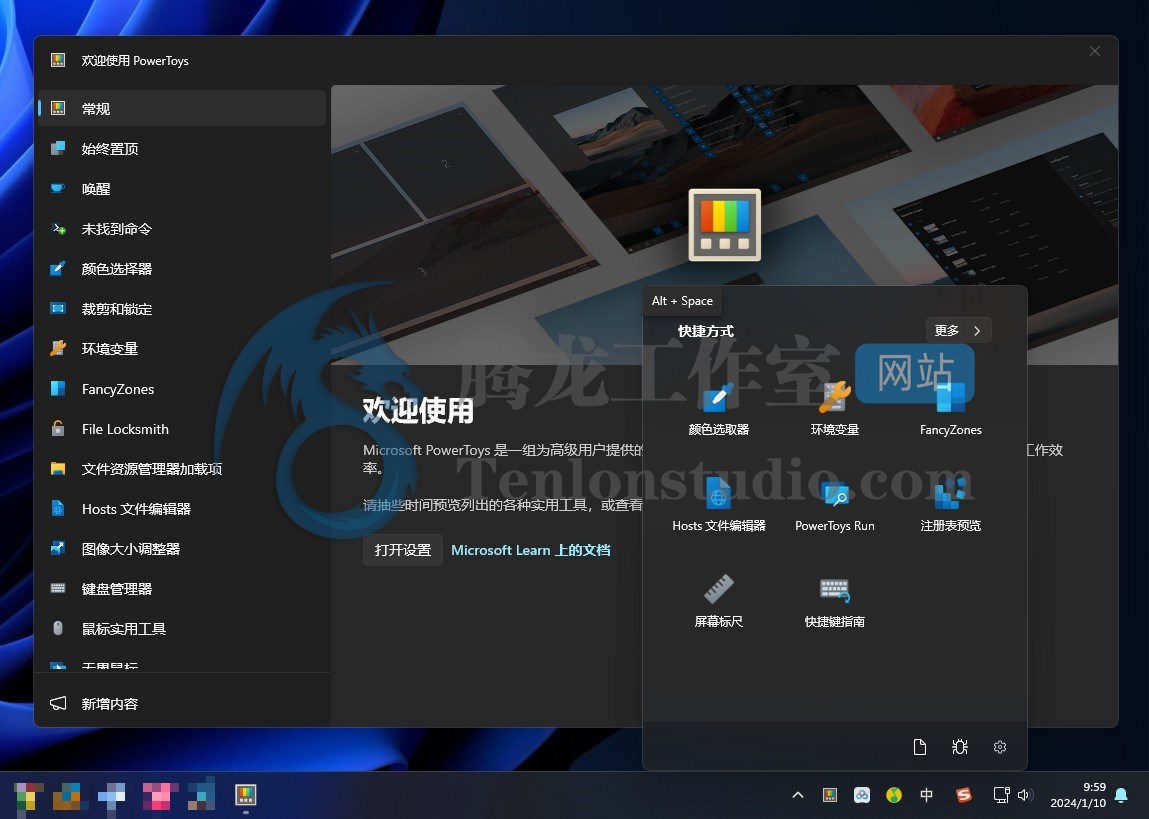This screenshot has height=819, width=1149.
Task: Click the 环境变量 sidebar wrench icon
Action: [x=58, y=349]
